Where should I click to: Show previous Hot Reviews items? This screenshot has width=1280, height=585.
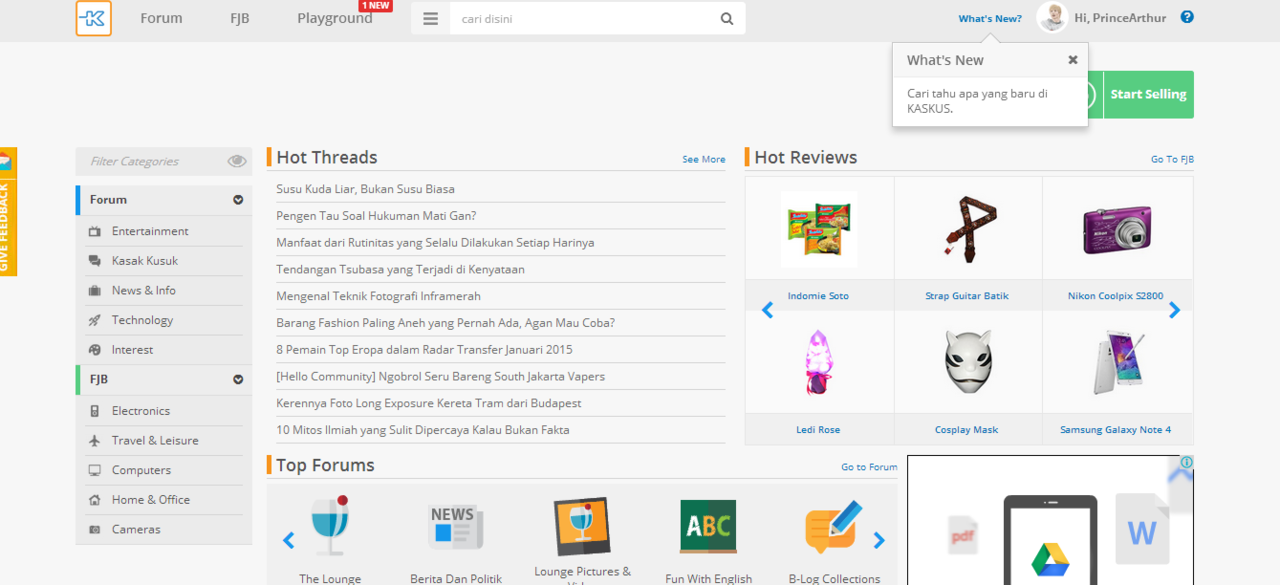(x=768, y=310)
